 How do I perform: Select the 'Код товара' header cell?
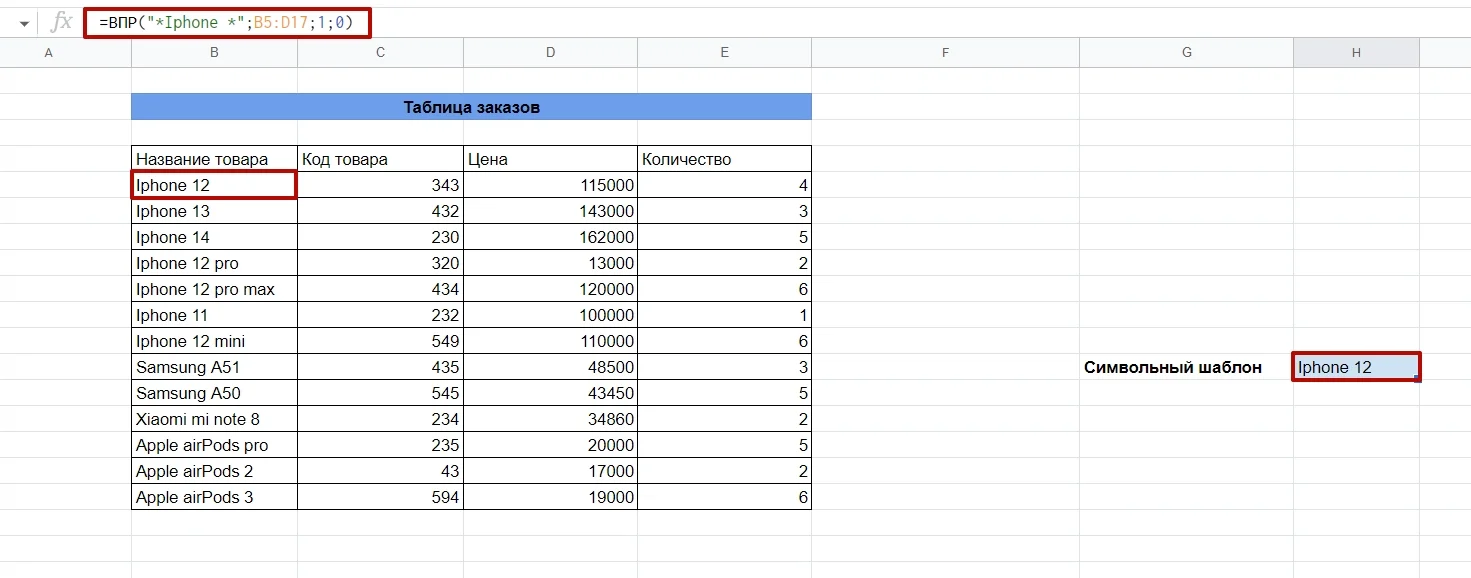380,159
